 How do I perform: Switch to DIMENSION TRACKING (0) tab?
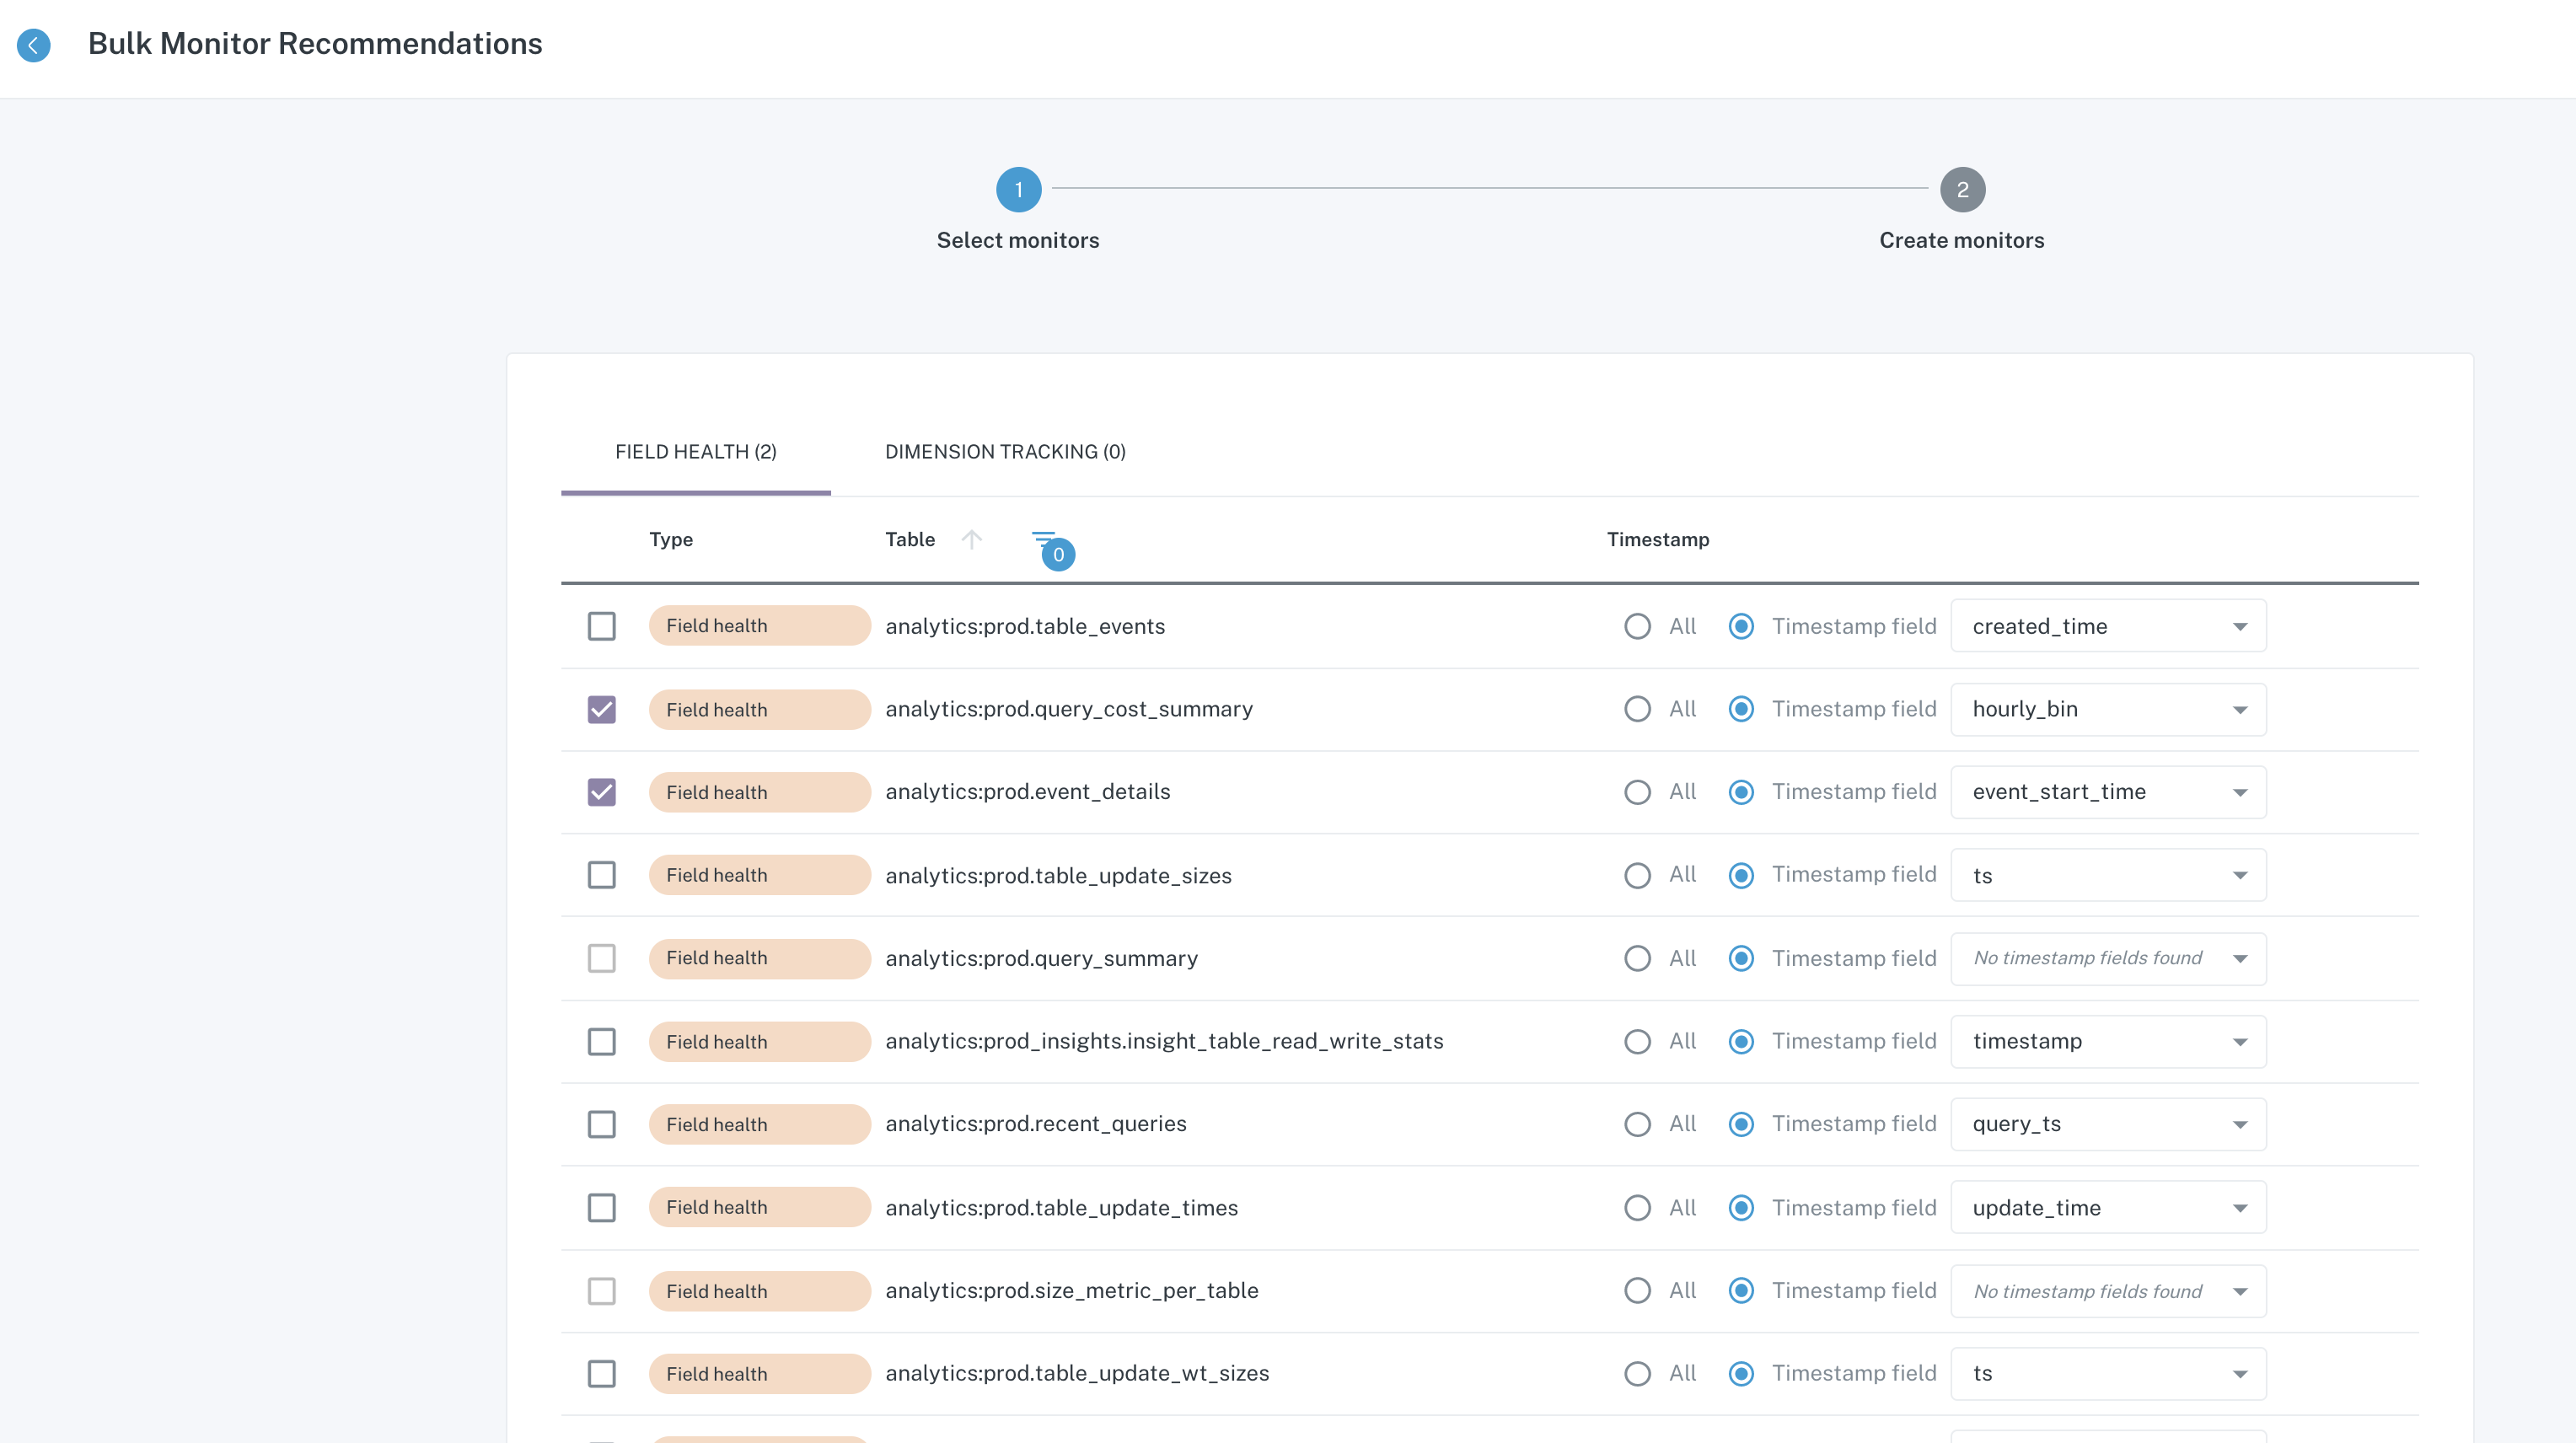tap(1005, 452)
